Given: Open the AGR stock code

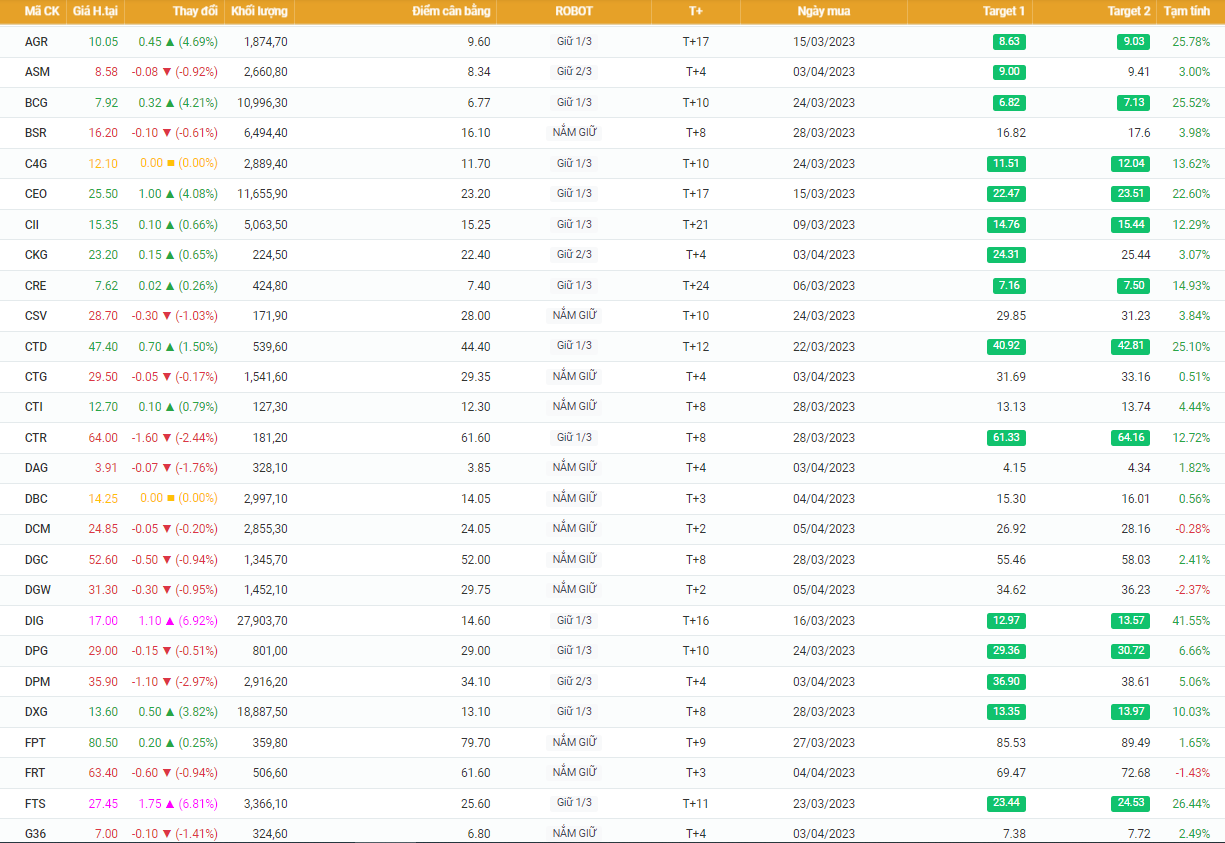Looking at the screenshot, I should click(x=36, y=42).
